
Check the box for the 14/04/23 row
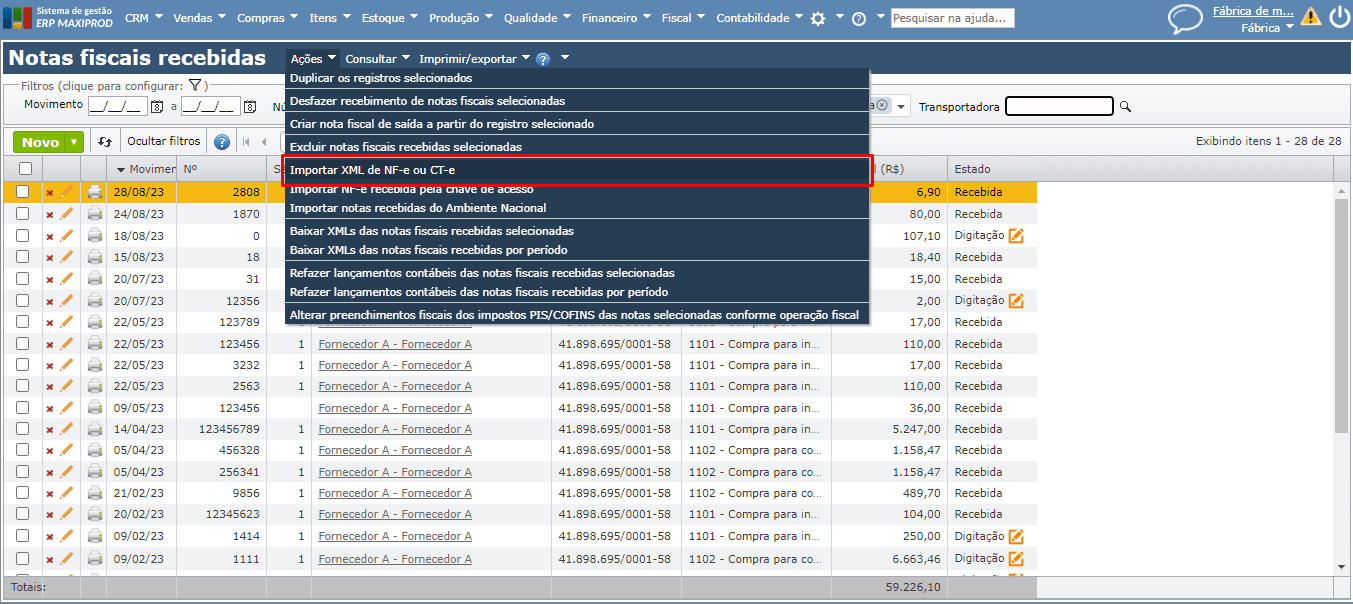[22, 429]
